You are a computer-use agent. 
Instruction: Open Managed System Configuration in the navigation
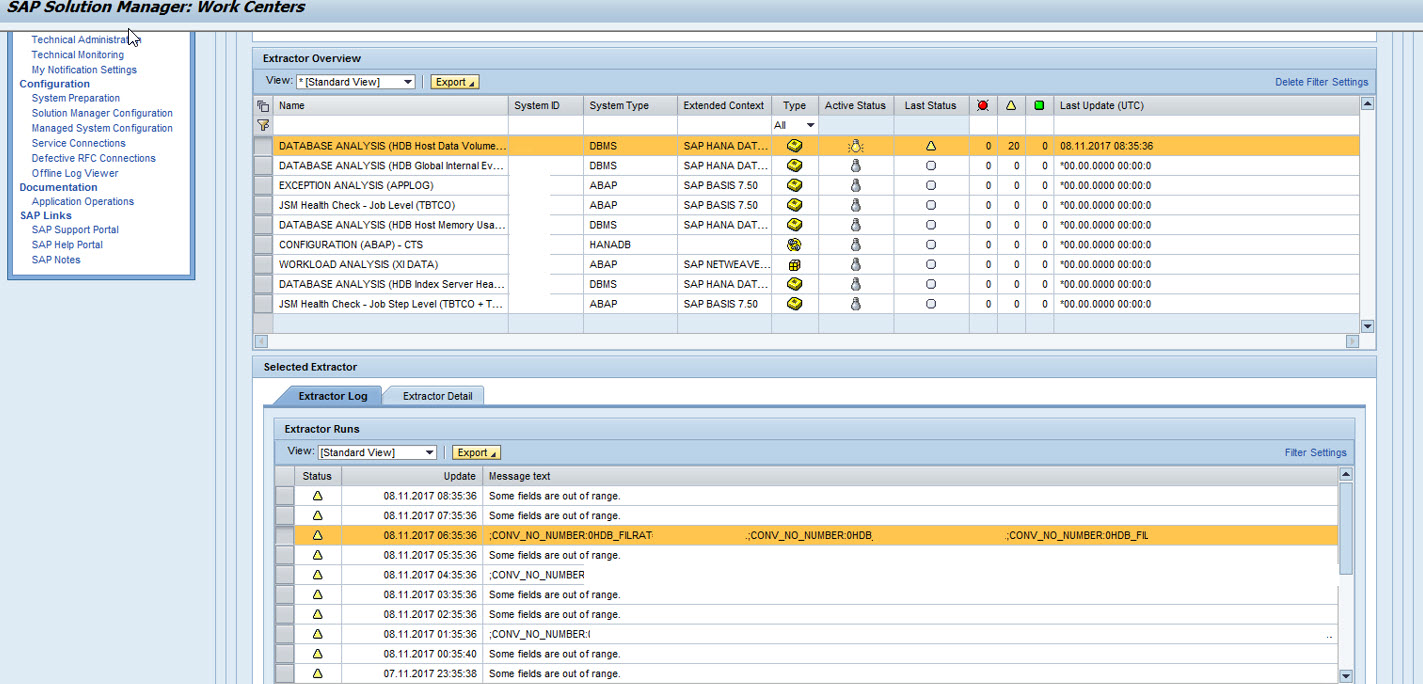[102, 128]
